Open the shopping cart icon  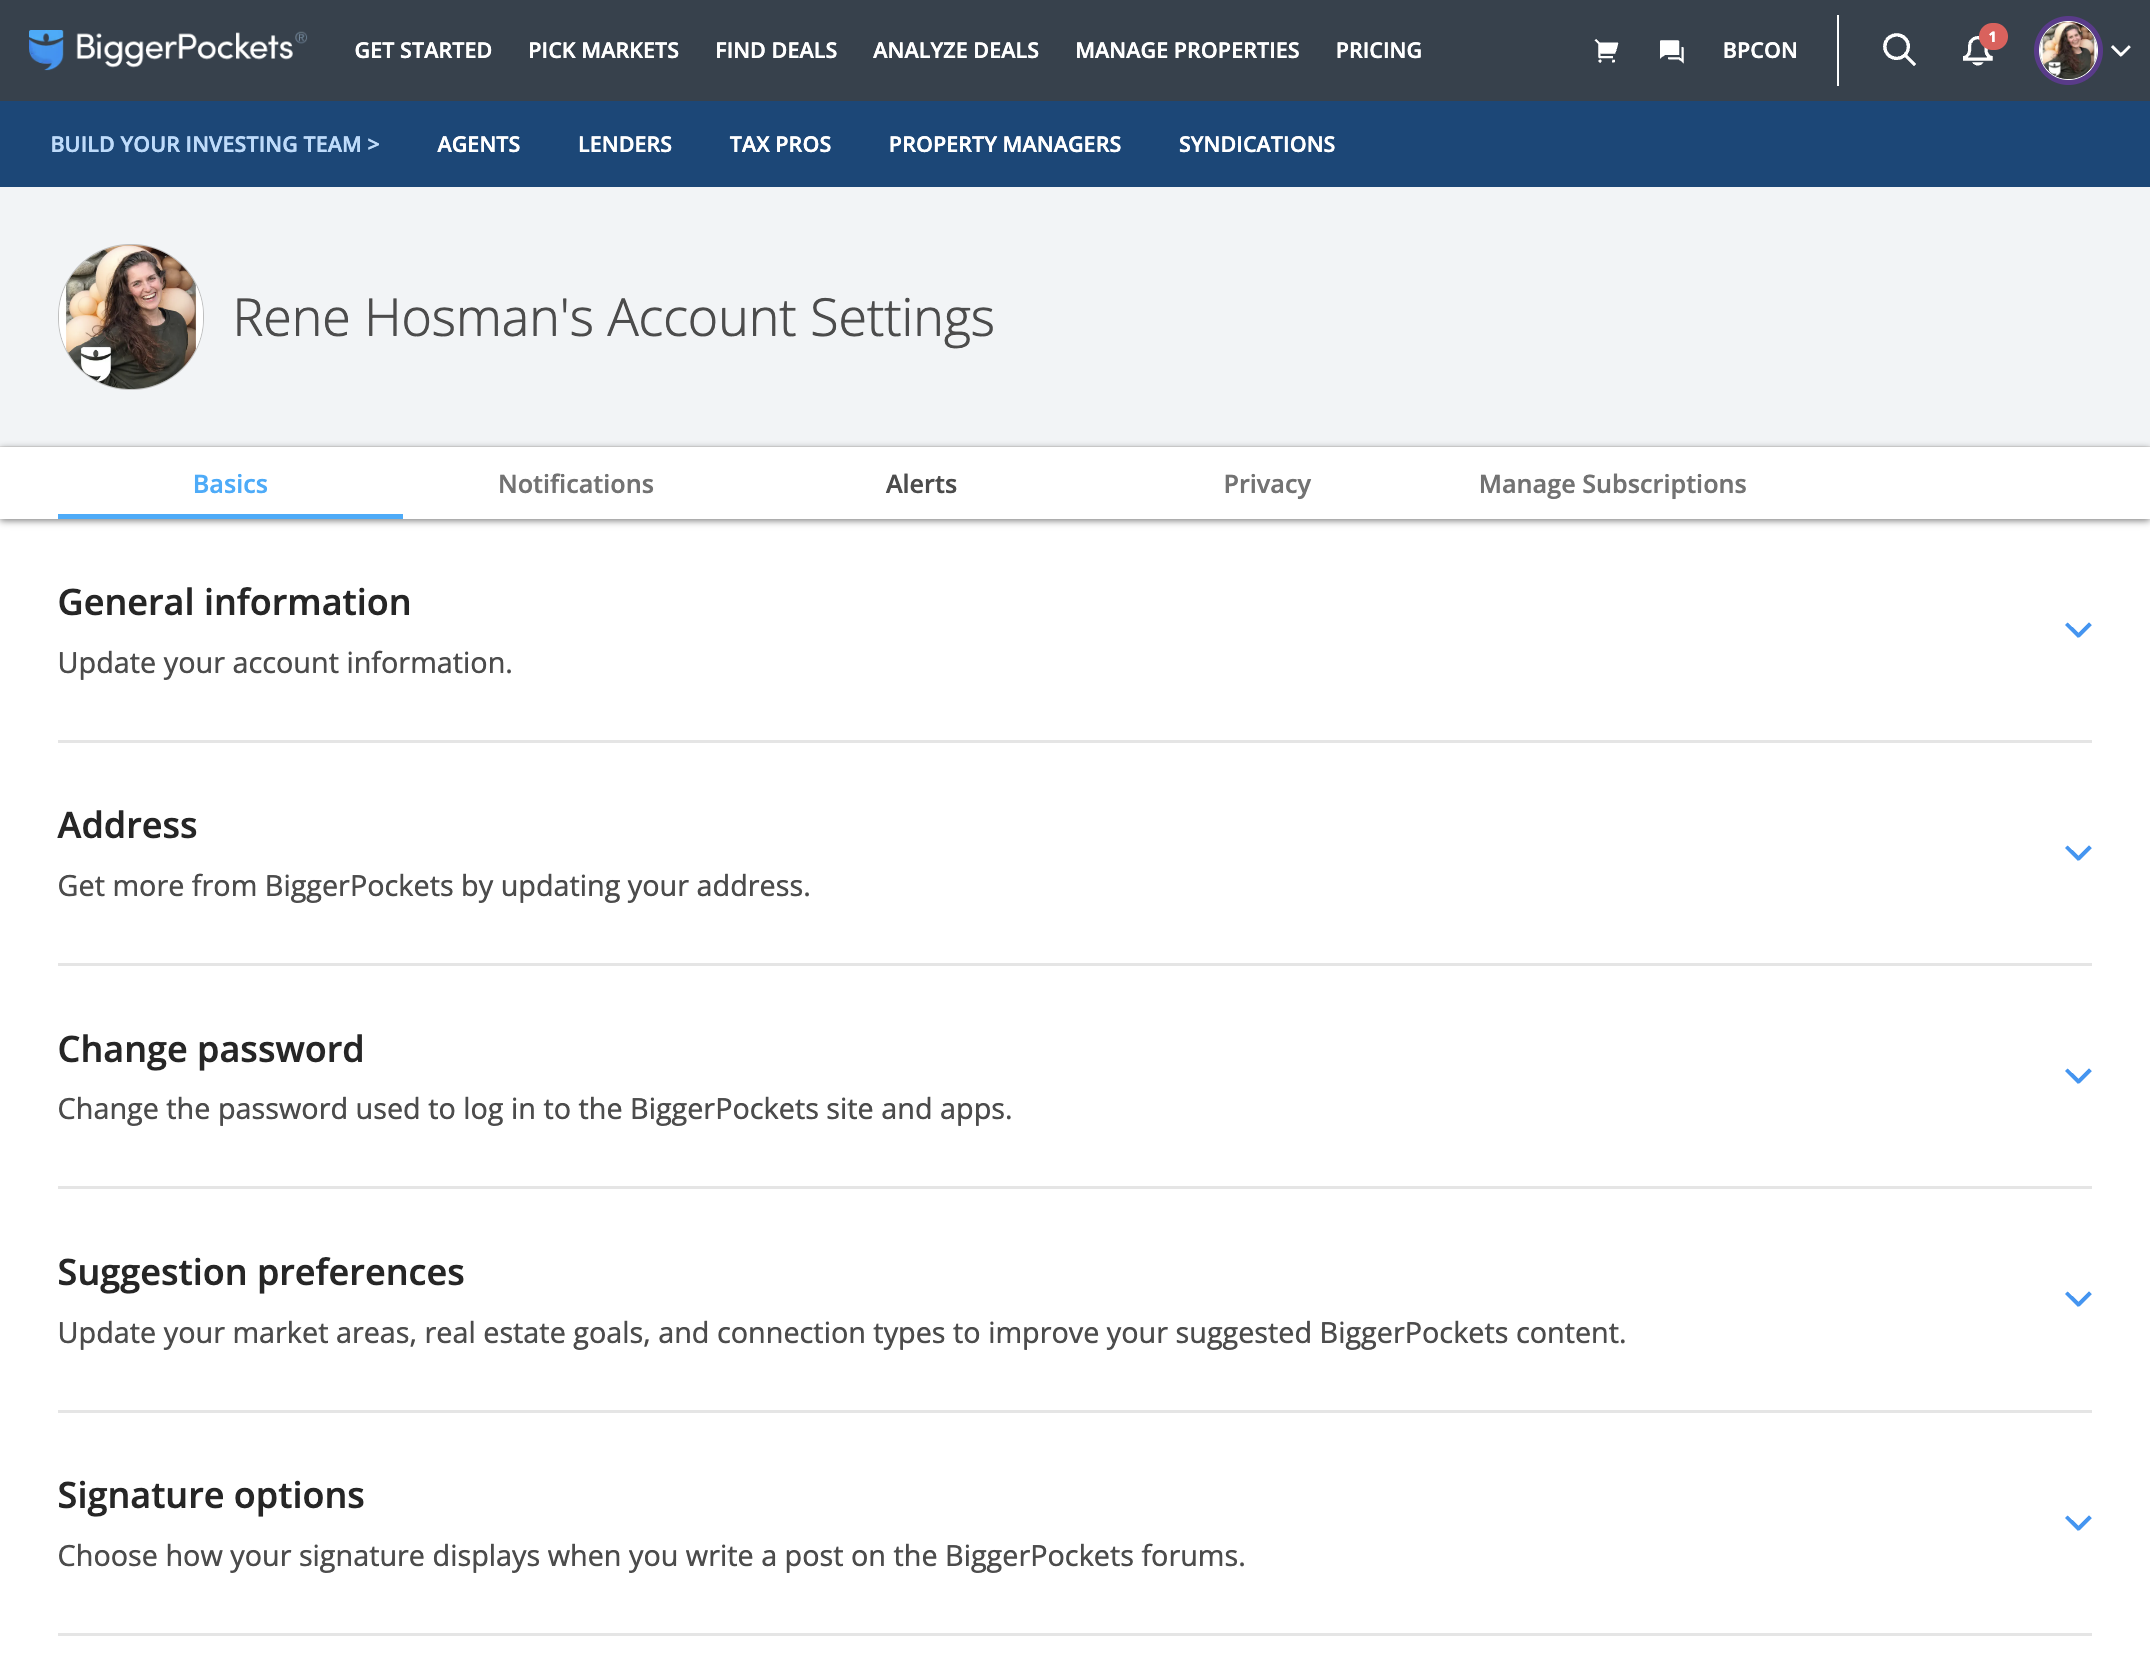click(1606, 50)
